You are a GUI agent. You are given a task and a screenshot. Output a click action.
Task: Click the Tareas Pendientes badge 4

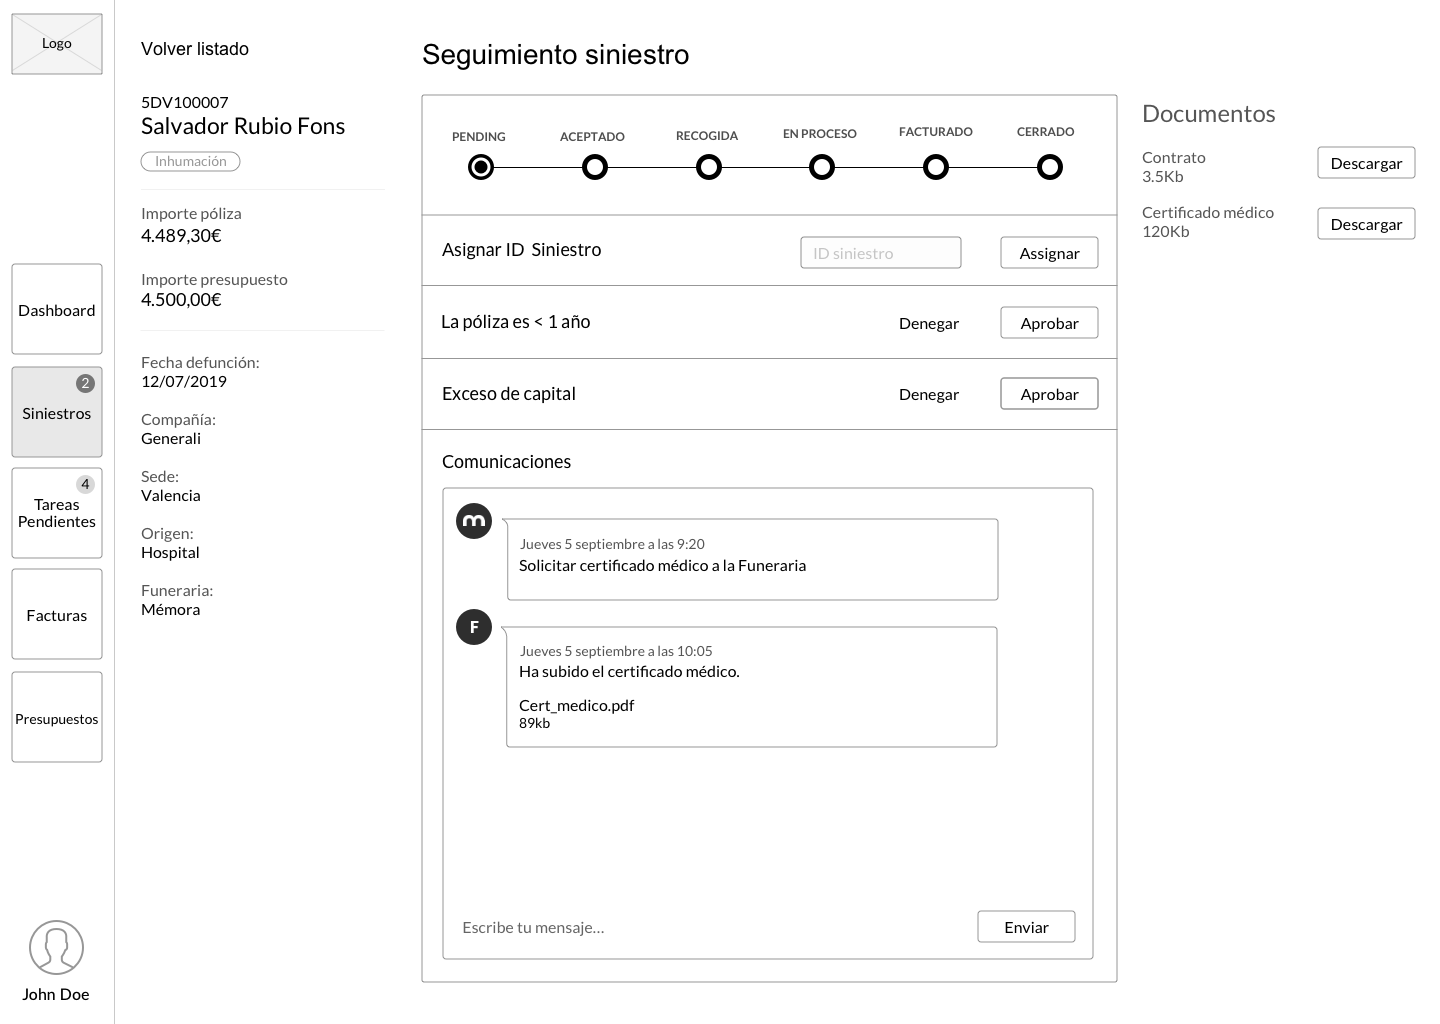(x=85, y=484)
